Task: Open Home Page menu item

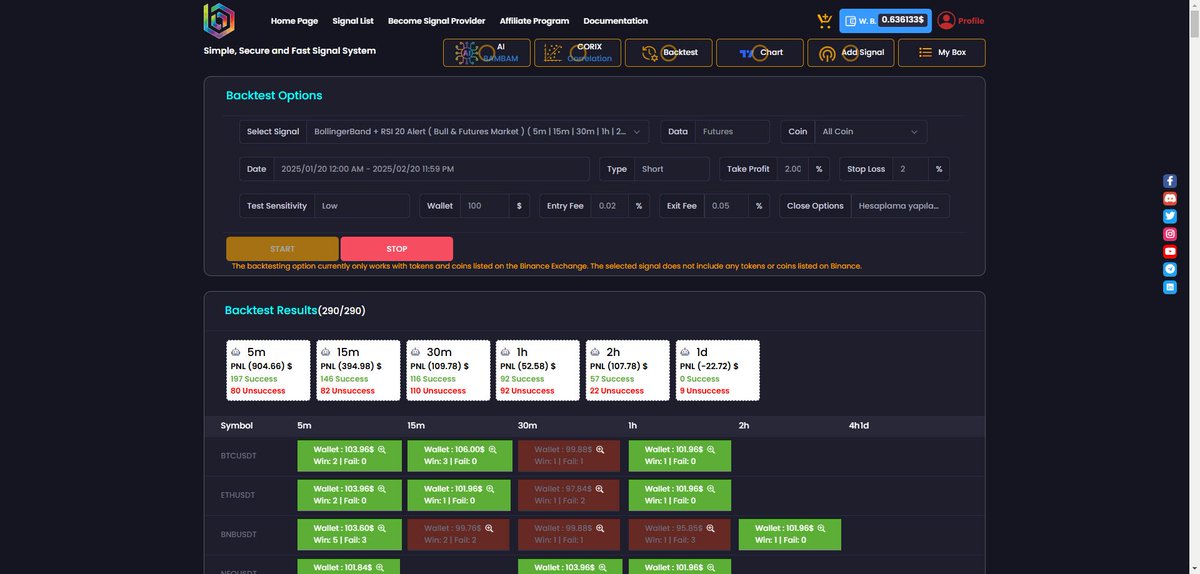Action: tap(294, 21)
